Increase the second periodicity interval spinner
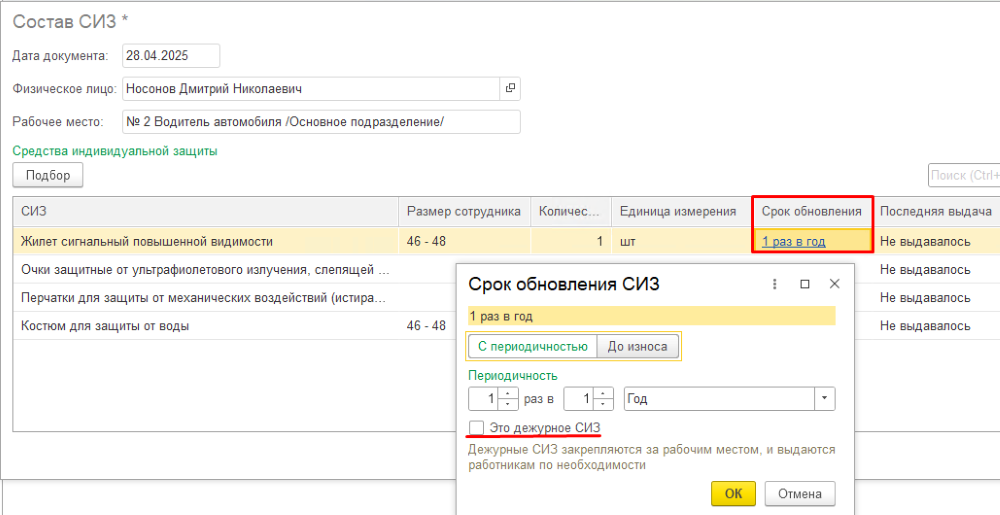Viewport: 1000px width, 515px height. [602, 394]
